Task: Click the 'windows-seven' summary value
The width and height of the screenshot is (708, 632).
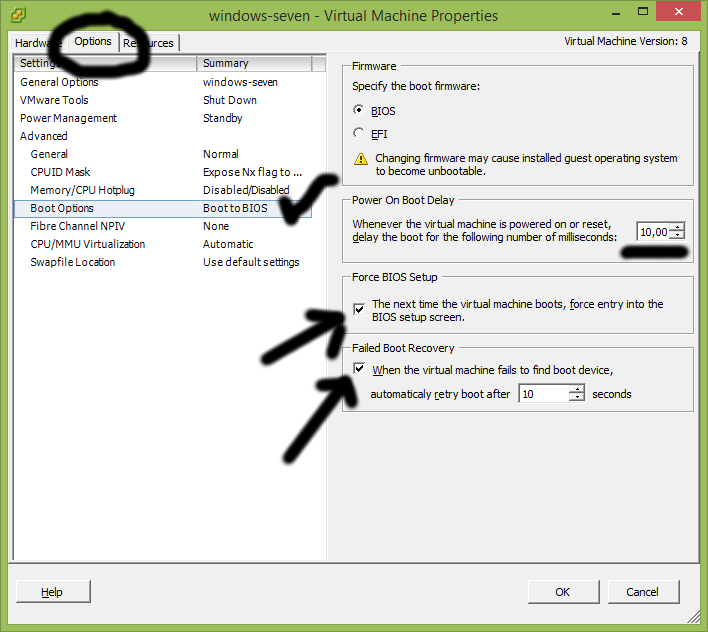Action: coord(240,82)
